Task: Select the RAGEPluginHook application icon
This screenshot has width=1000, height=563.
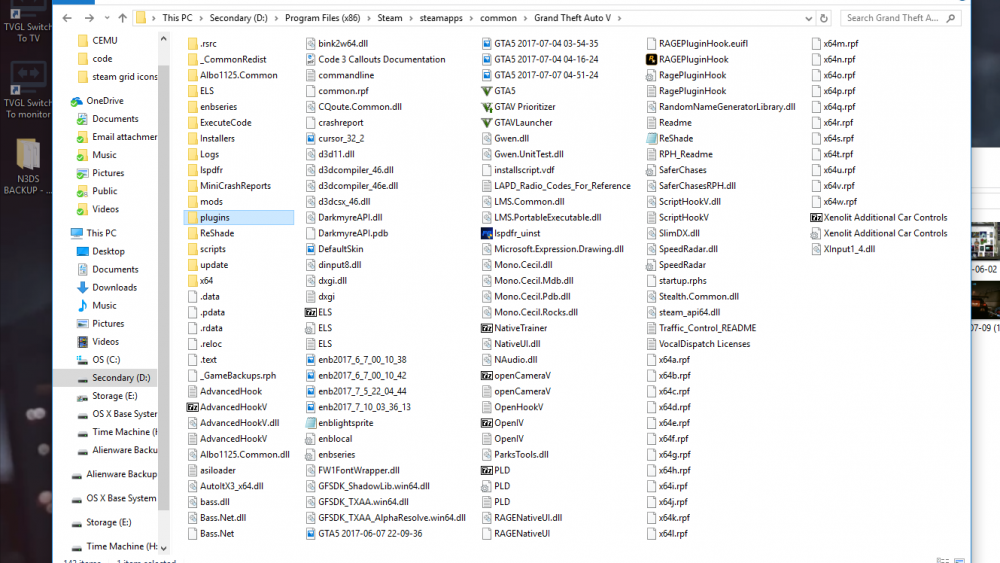Action: pyautogui.click(x=651, y=59)
